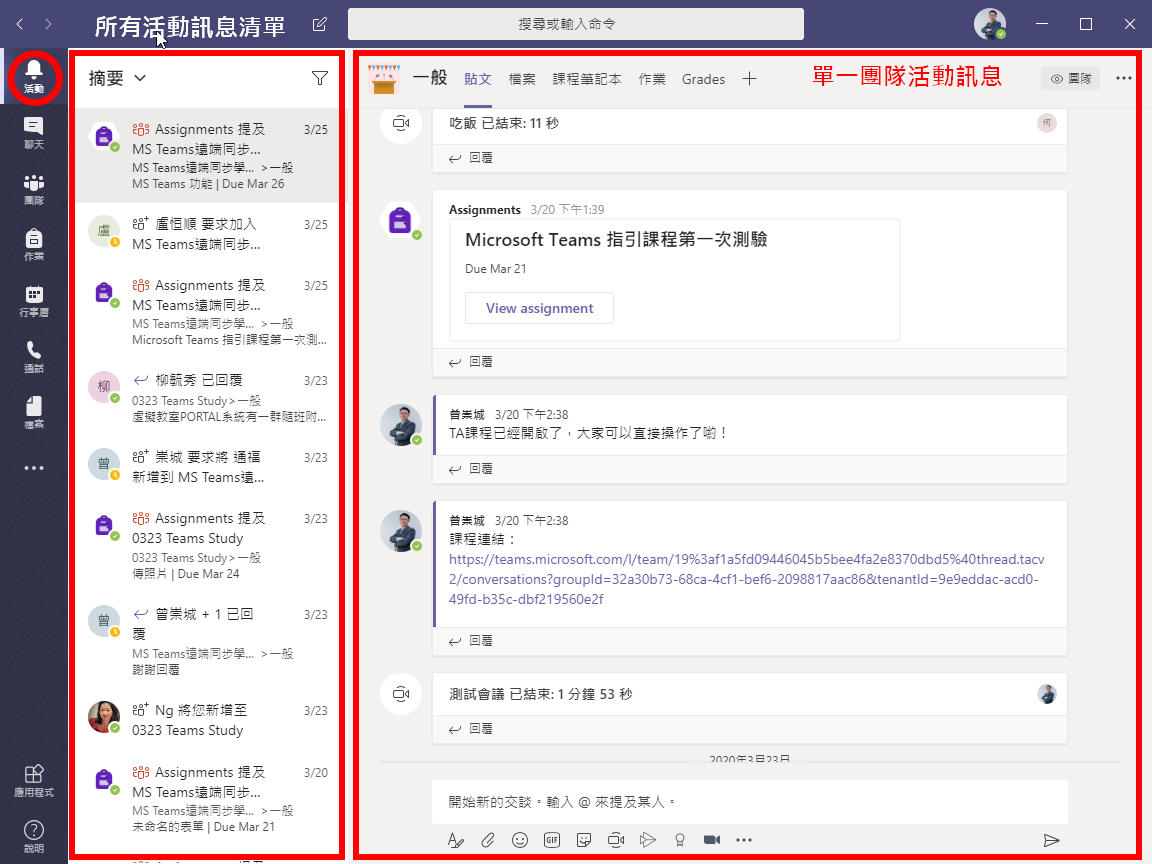The width and height of the screenshot is (1152, 864).
Task: Click the general channel team avatar icon
Action: point(384,79)
